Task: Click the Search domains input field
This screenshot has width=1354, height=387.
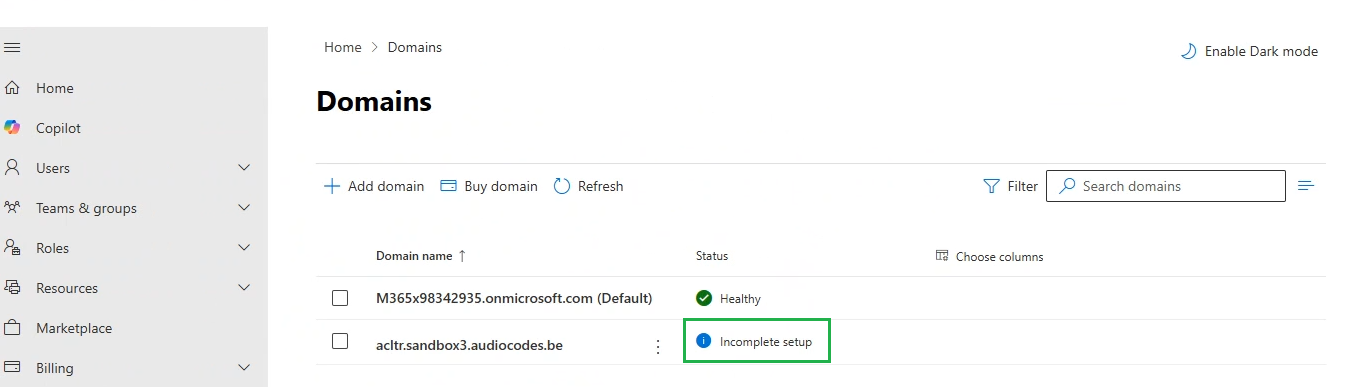Action: tap(1166, 186)
